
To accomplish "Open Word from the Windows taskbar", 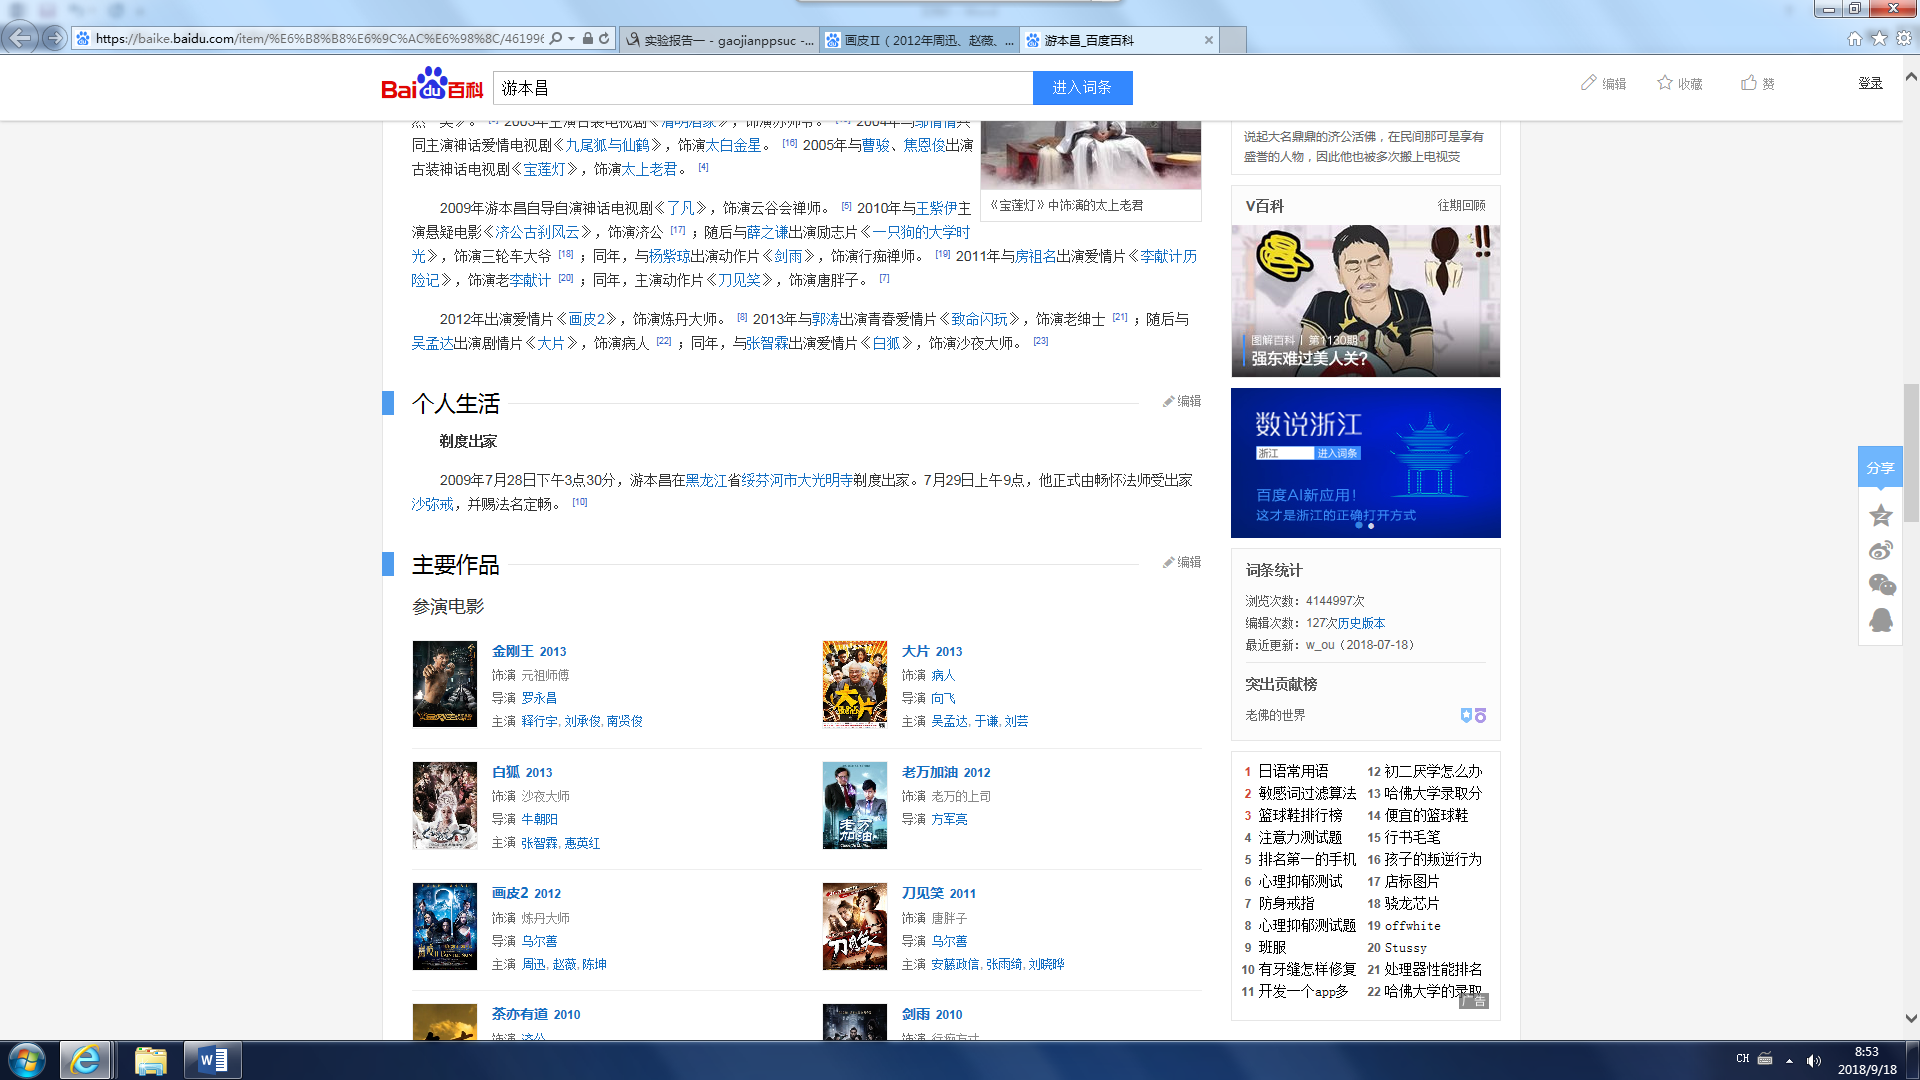I will [213, 1060].
